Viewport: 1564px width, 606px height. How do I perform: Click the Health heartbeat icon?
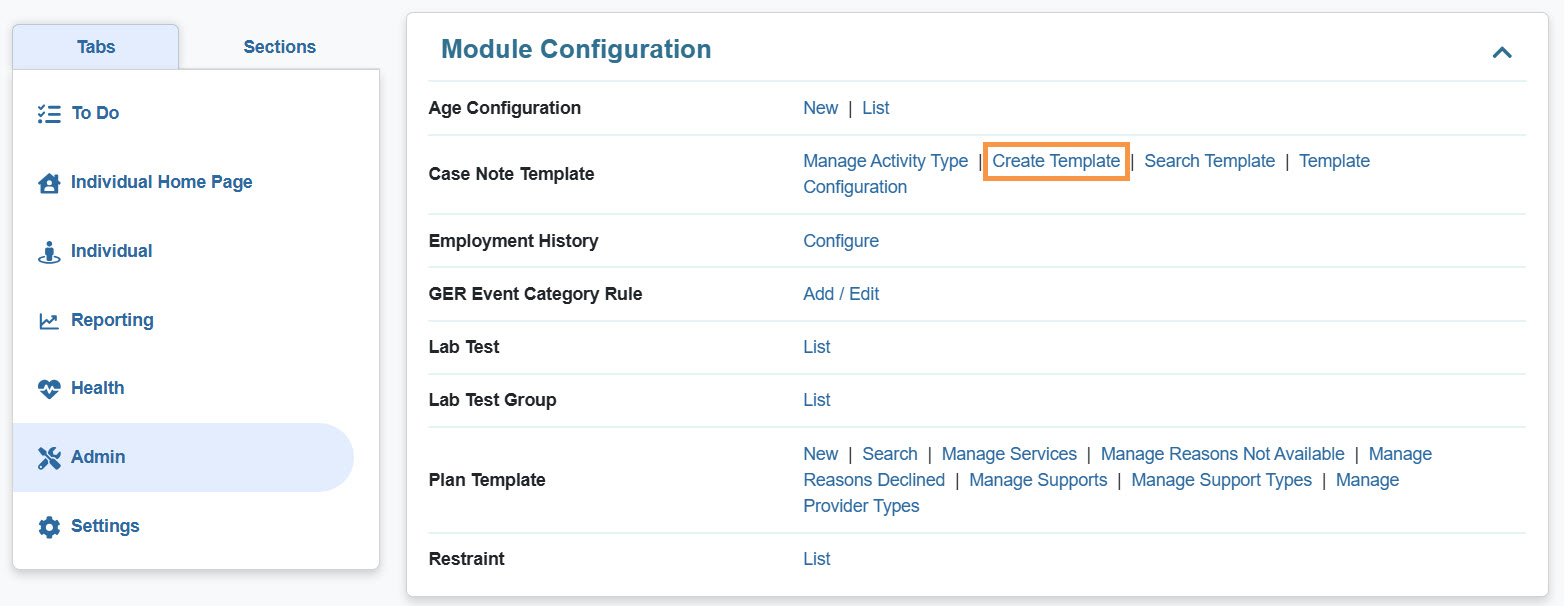(x=48, y=389)
